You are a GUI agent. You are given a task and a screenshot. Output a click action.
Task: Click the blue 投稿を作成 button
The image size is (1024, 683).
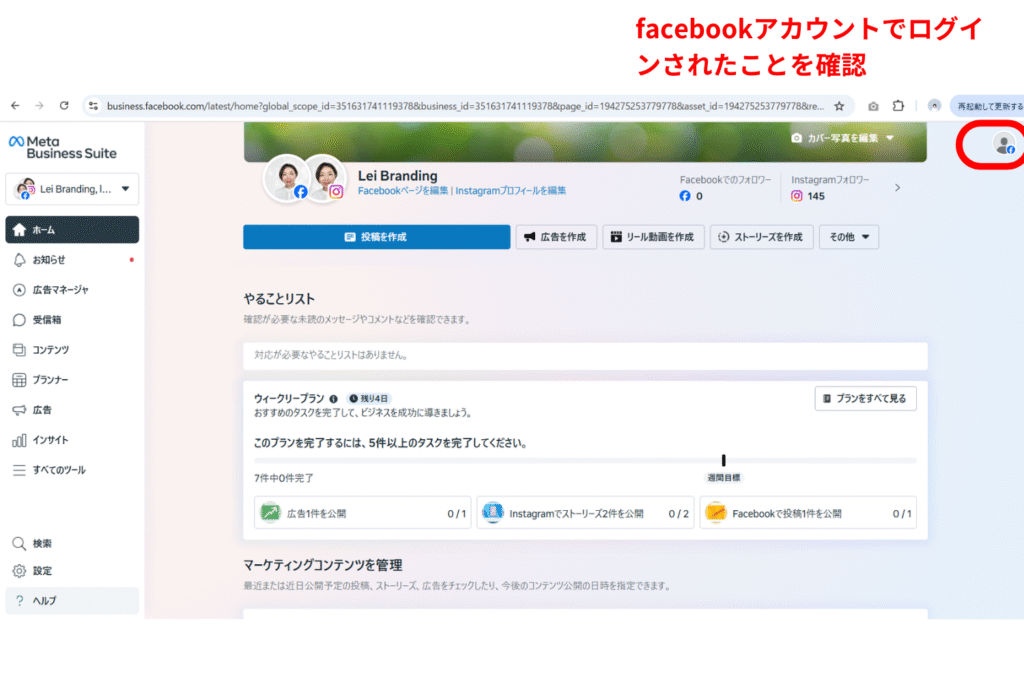pyautogui.click(x=376, y=237)
